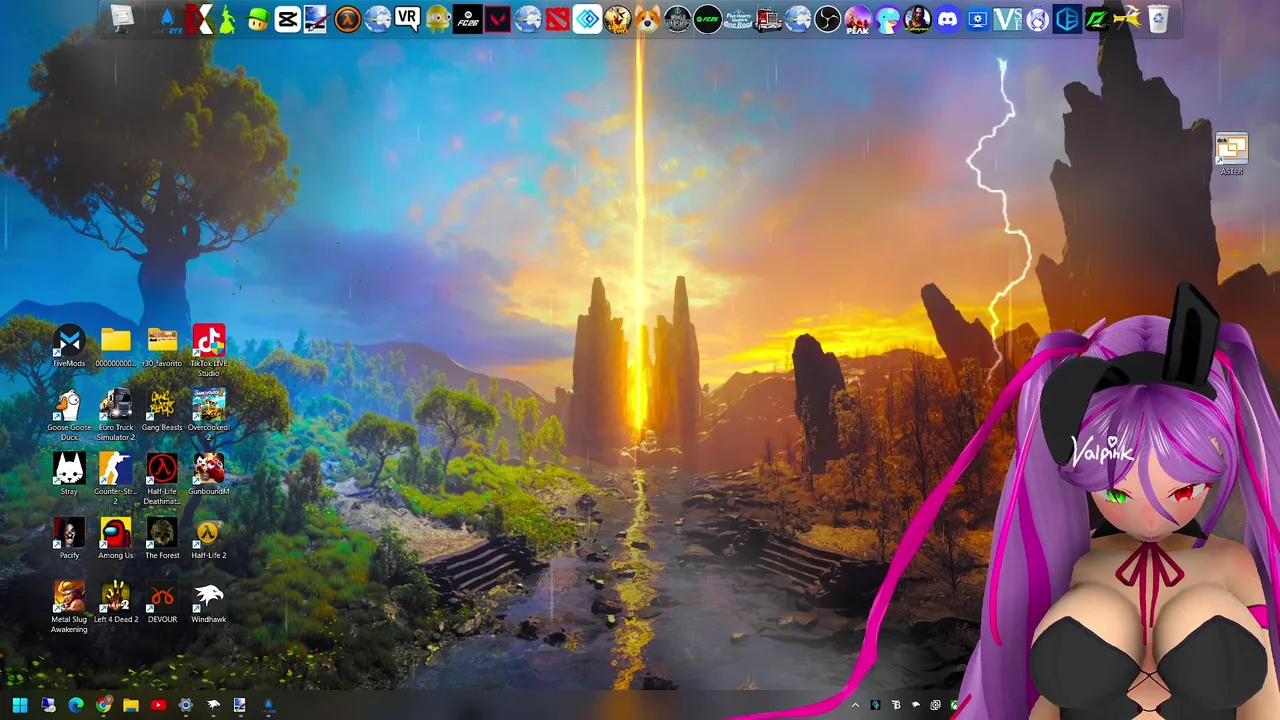
Task: Launch the Stray game shortcut
Action: 69,474
